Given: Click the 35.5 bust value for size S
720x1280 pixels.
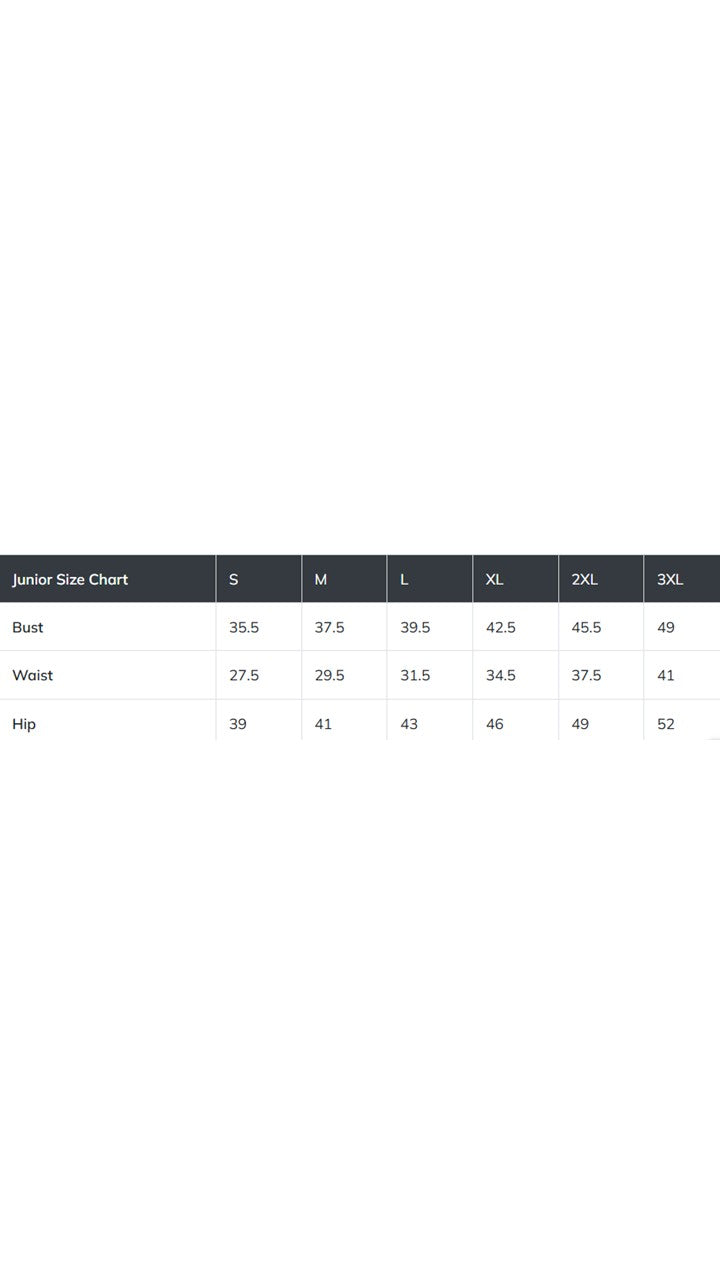Looking at the screenshot, I should coord(244,628).
